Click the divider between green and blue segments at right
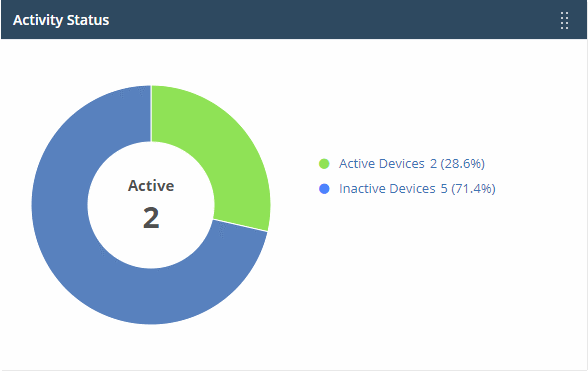This screenshot has height=371, width=588. click(x=240, y=225)
